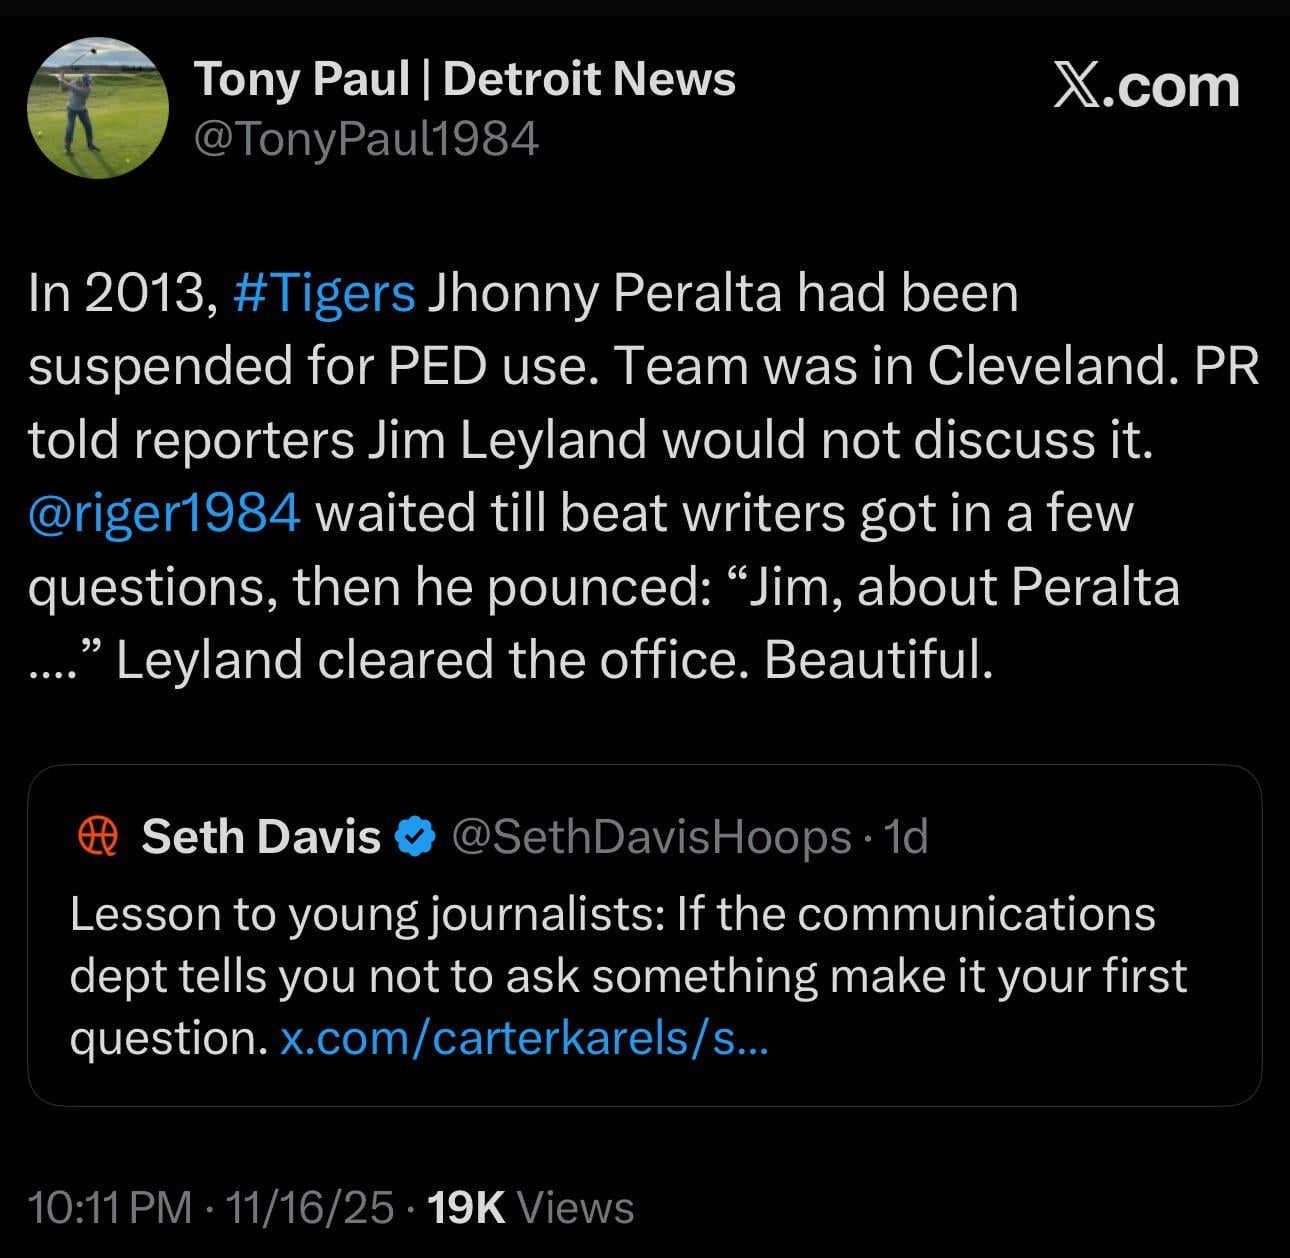
Task: Open Tony Paul's golf profile picture
Action: pyautogui.click(x=97, y=108)
